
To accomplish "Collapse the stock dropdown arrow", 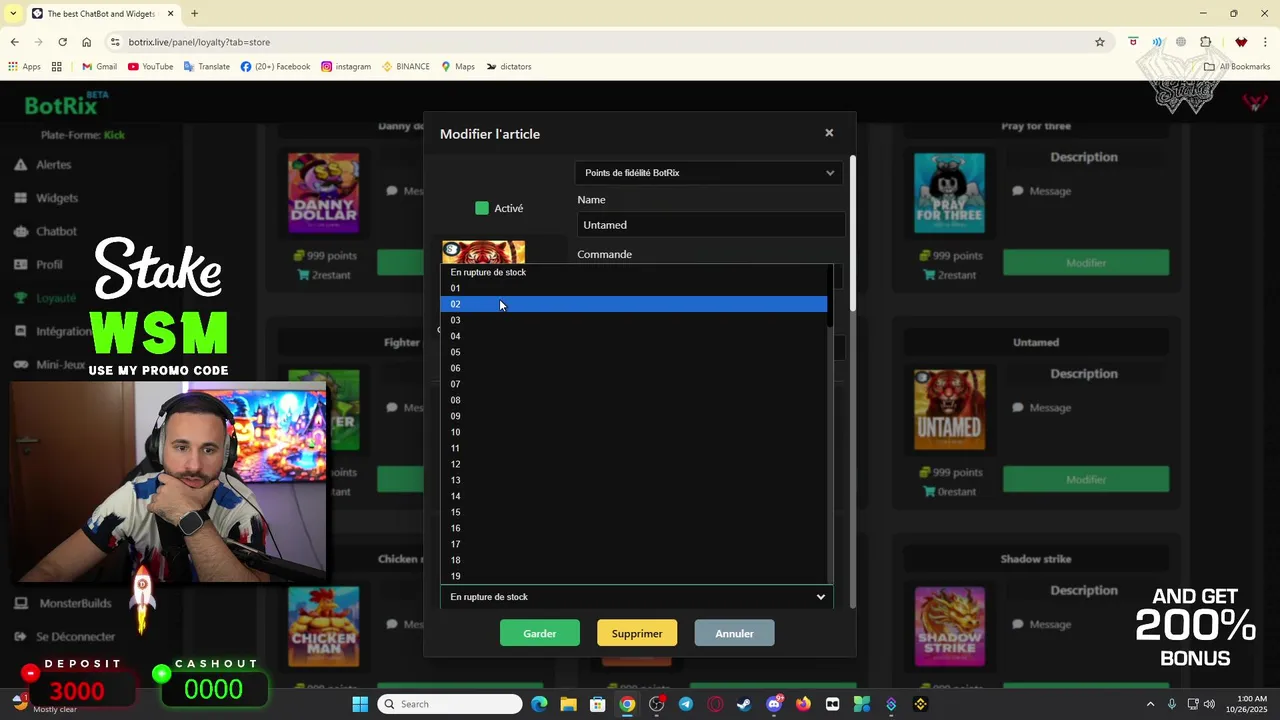I will tap(821, 597).
